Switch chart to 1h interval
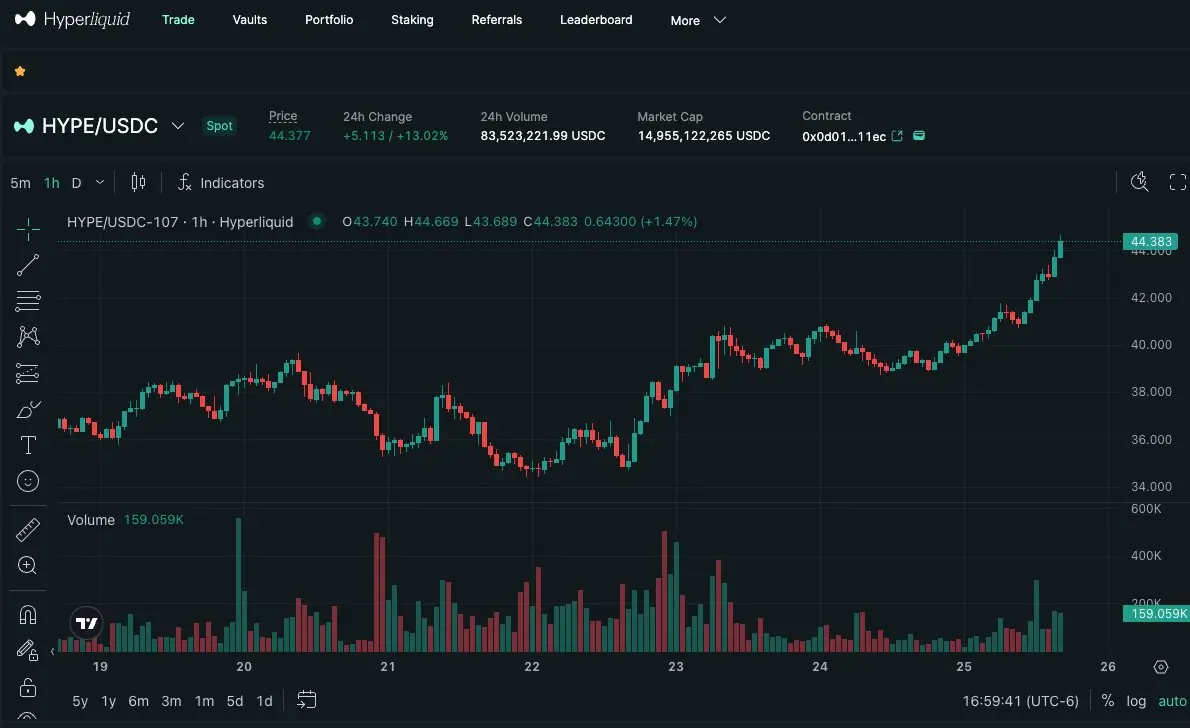The width and height of the screenshot is (1190, 728). (x=52, y=183)
